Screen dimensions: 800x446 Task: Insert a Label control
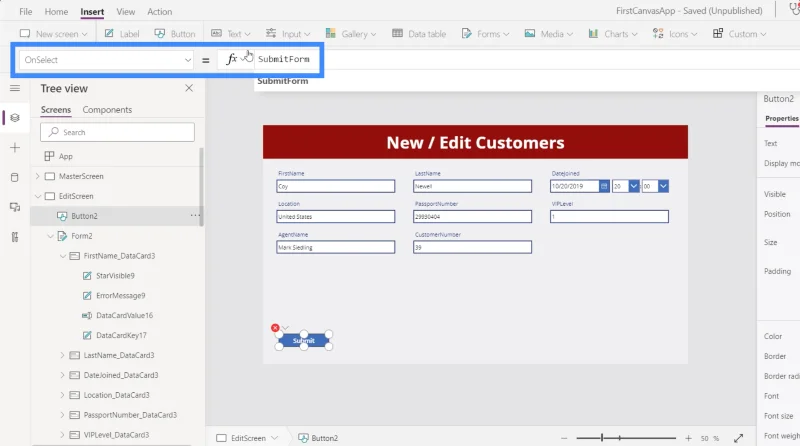(122, 34)
